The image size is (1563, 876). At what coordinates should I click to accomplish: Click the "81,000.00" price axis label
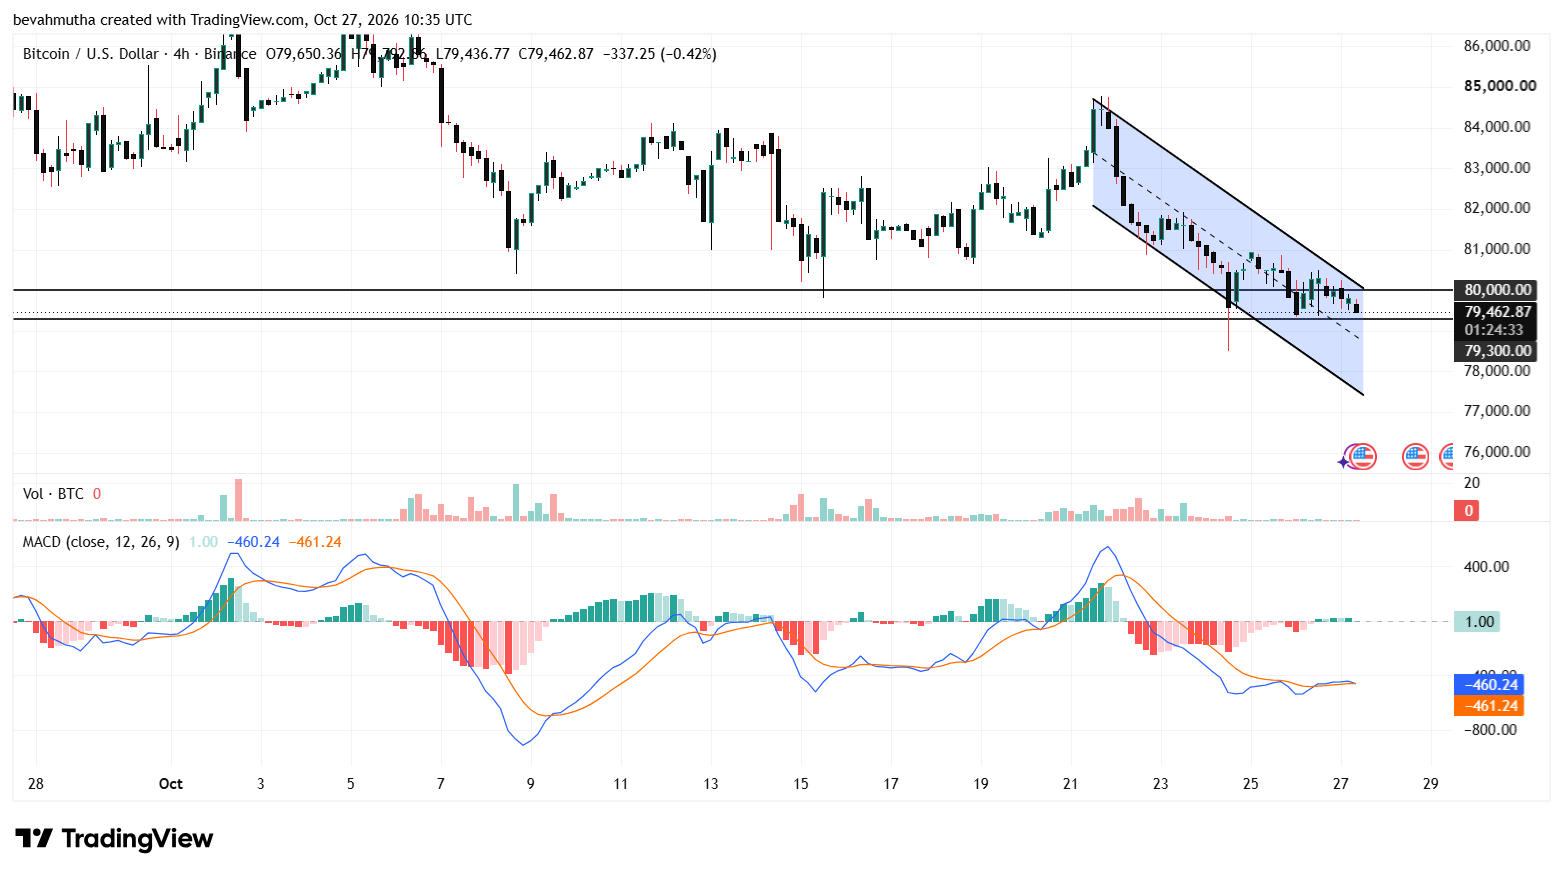(1497, 249)
